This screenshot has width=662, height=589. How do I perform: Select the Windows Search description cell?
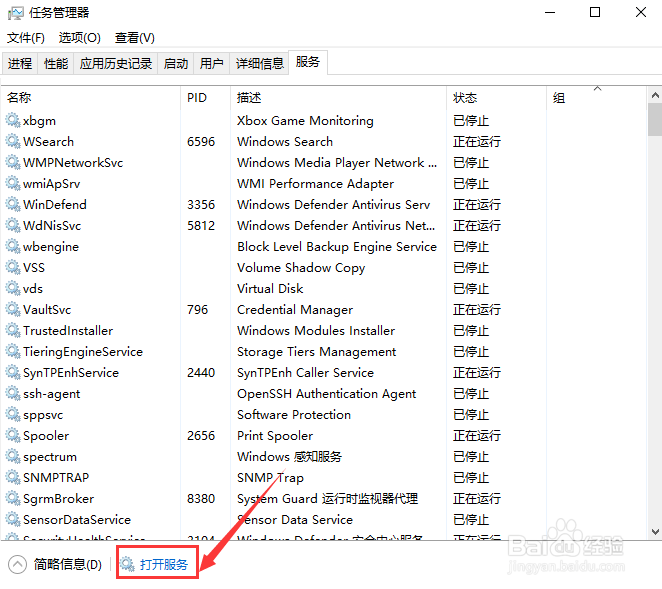[x=285, y=141]
